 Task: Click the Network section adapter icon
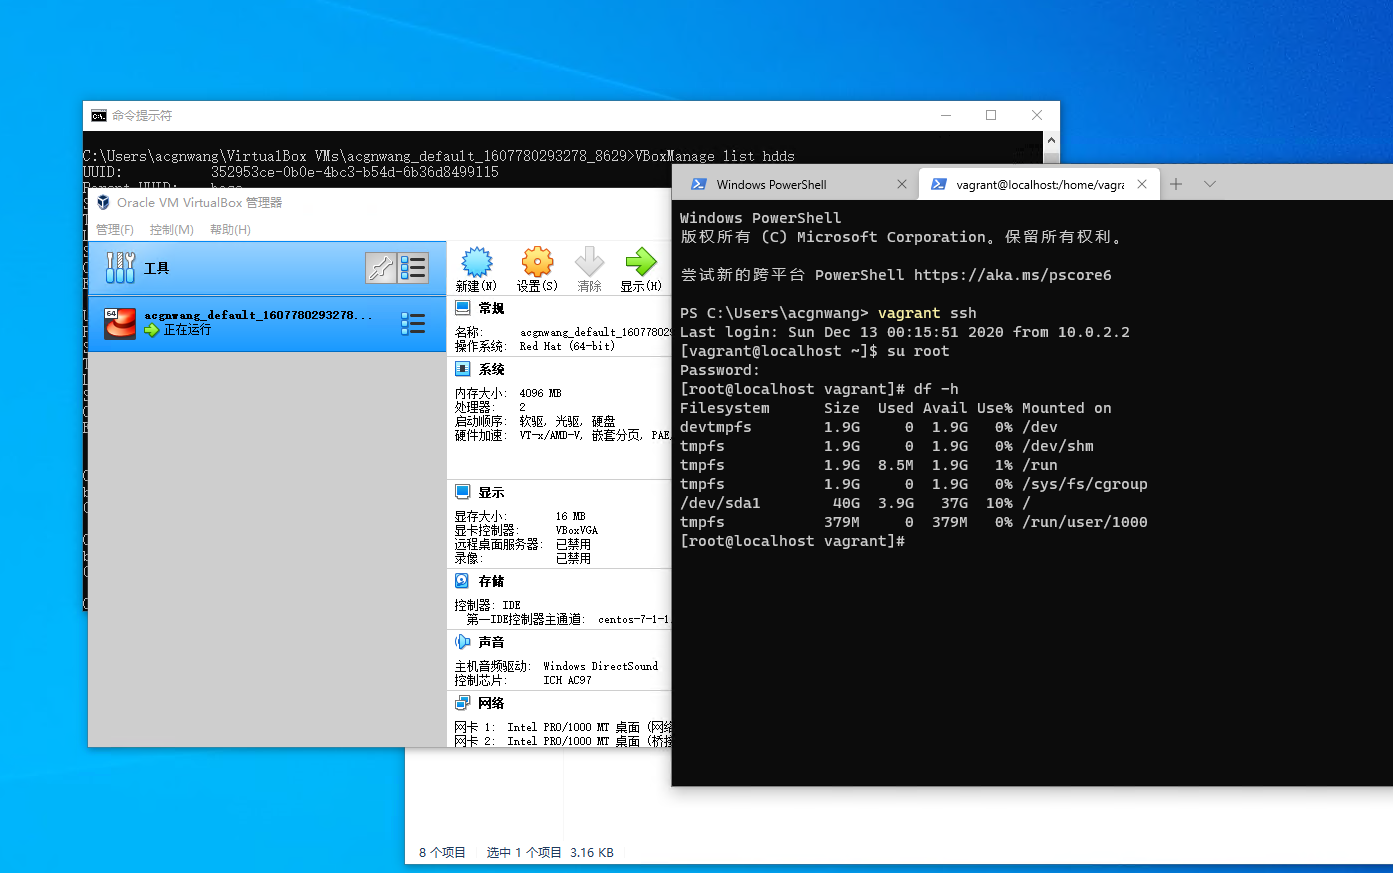pos(463,703)
